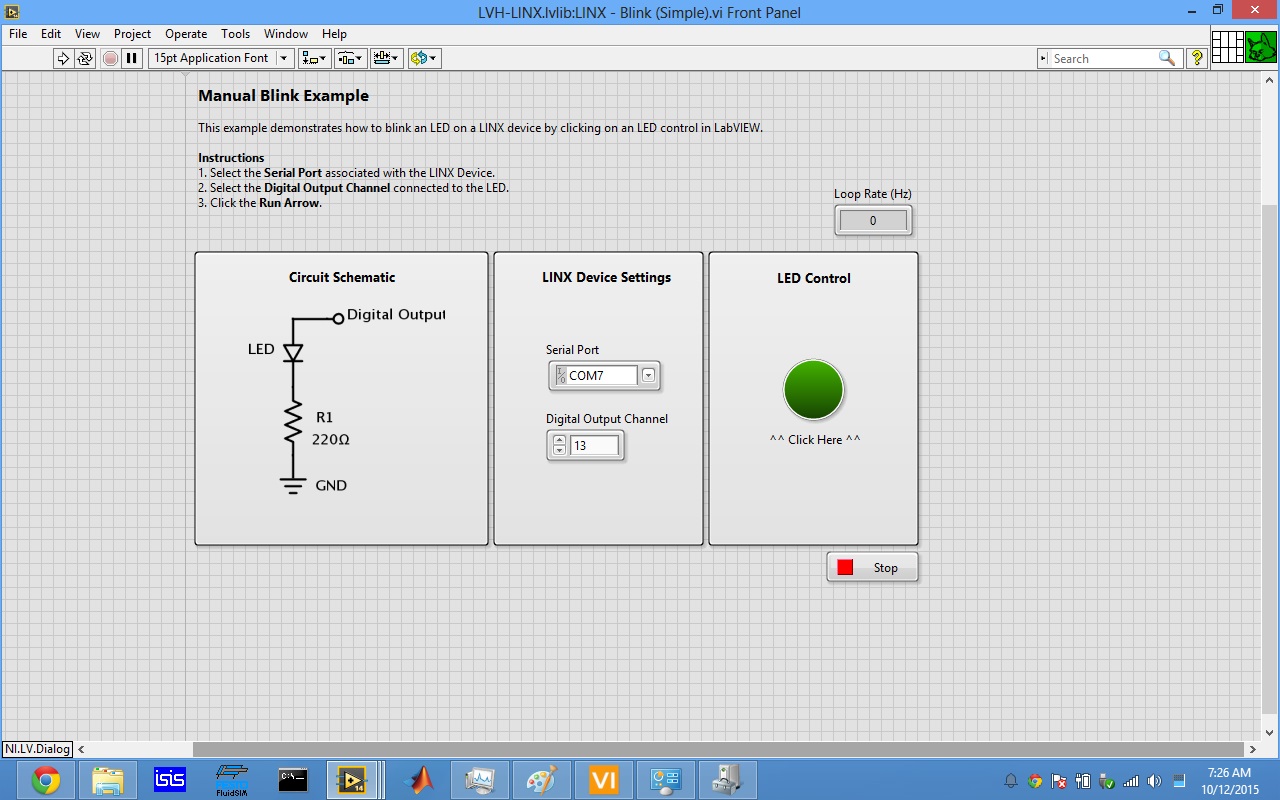Click the Abort Execution button
This screenshot has height=800, width=1280.
(110, 58)
